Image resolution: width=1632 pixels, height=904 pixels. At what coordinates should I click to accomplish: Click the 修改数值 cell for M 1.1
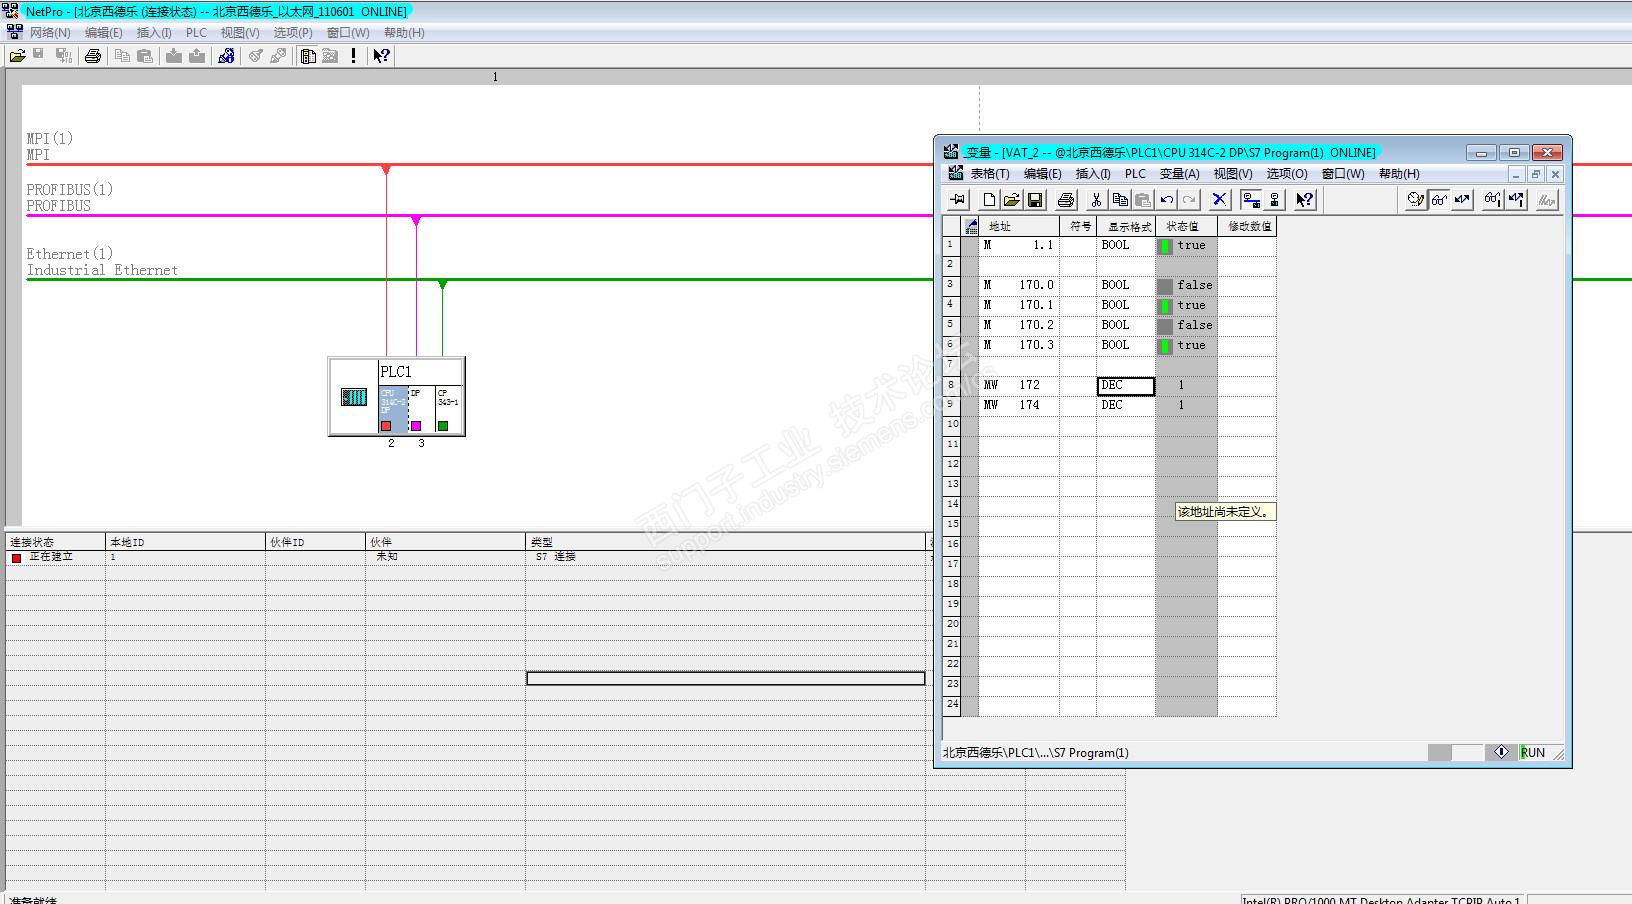tap(1247, 246)
